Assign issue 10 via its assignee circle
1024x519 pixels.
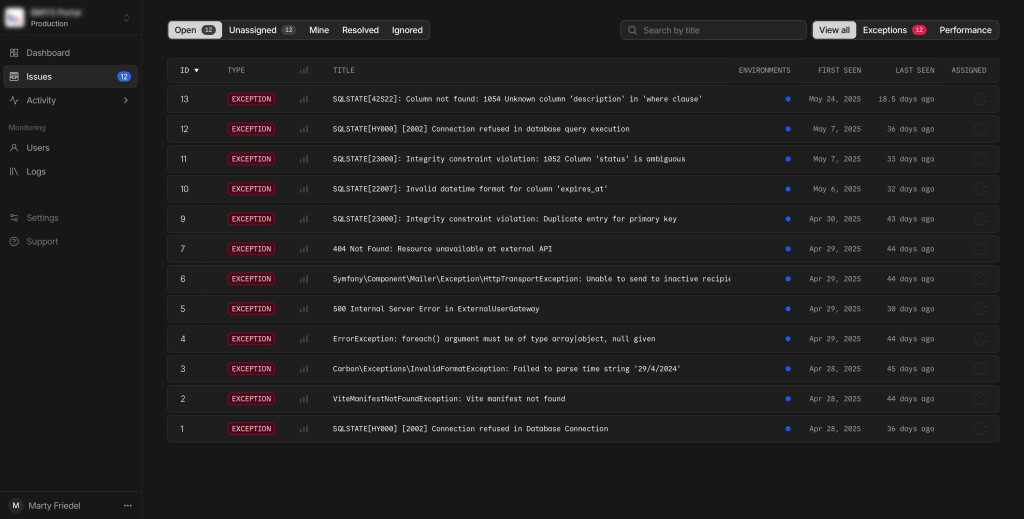click(x=980, y=189)
